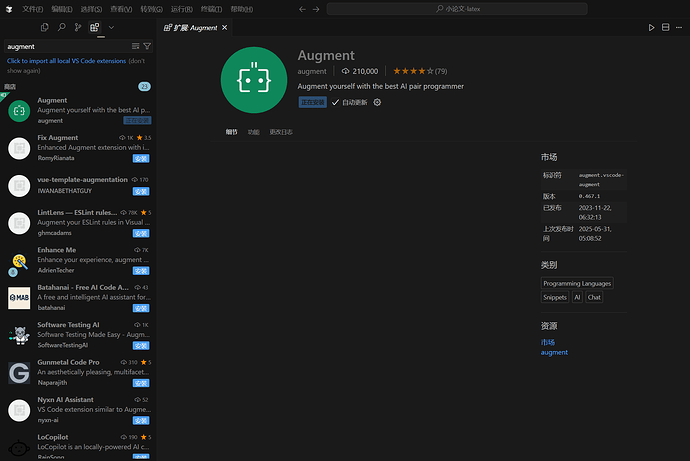Open Enhance Me extension icon

(19, 263)
